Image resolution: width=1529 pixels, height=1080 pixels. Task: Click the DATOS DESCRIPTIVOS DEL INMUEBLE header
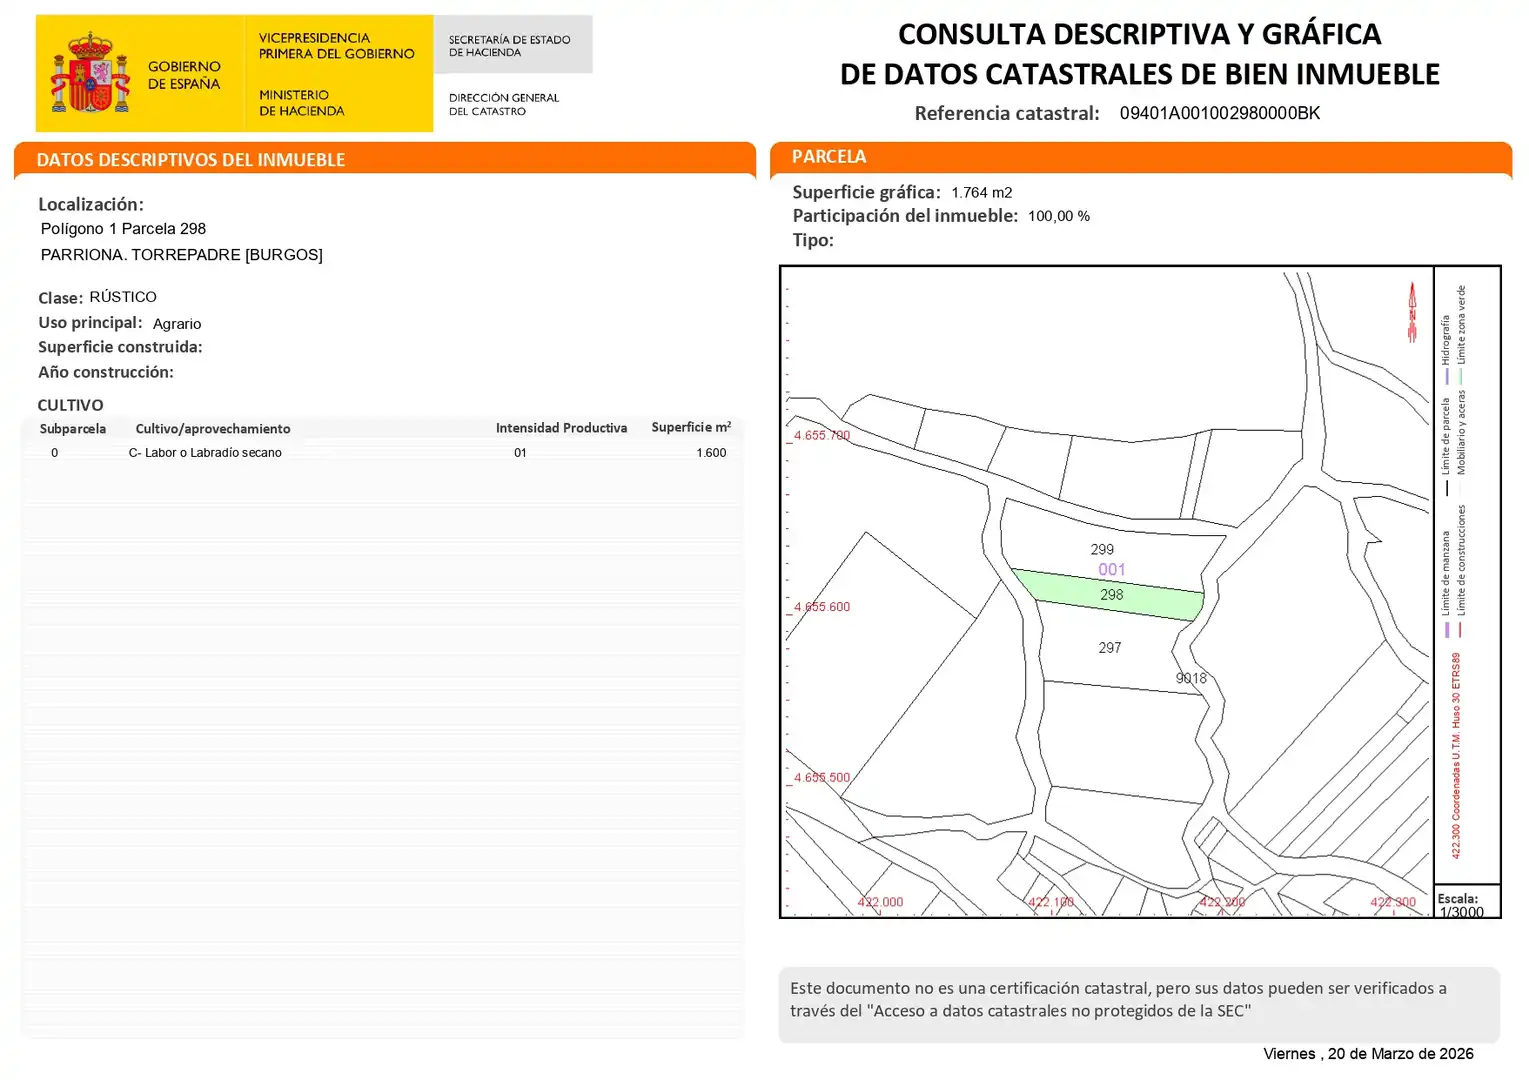(x=191, y=160)
